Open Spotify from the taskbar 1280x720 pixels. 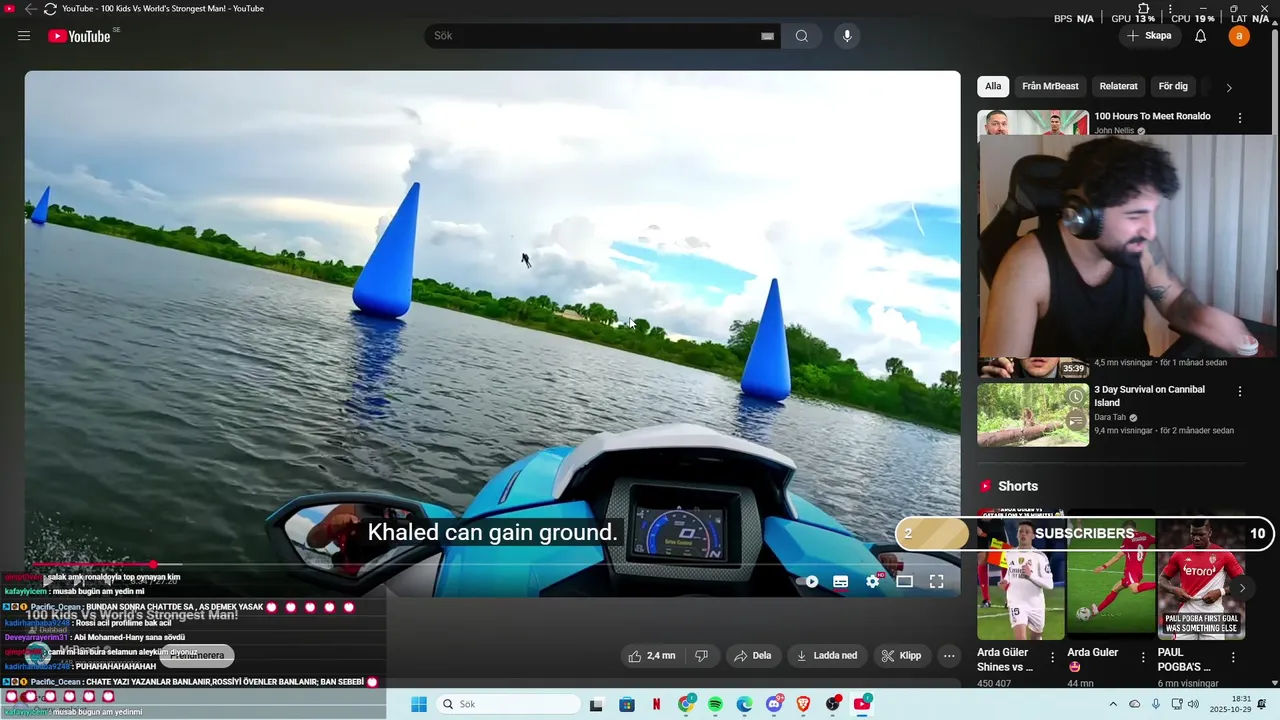coord(715,704)
